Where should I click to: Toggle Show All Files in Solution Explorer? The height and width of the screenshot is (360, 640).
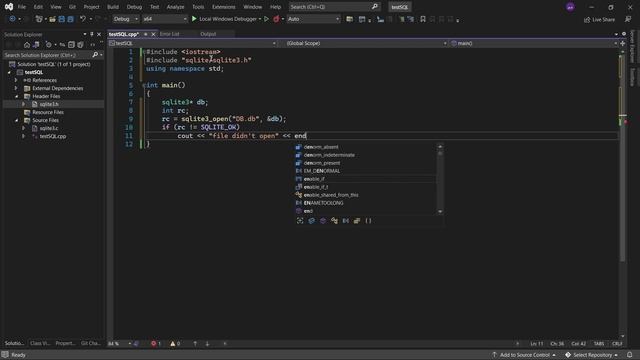80,44
